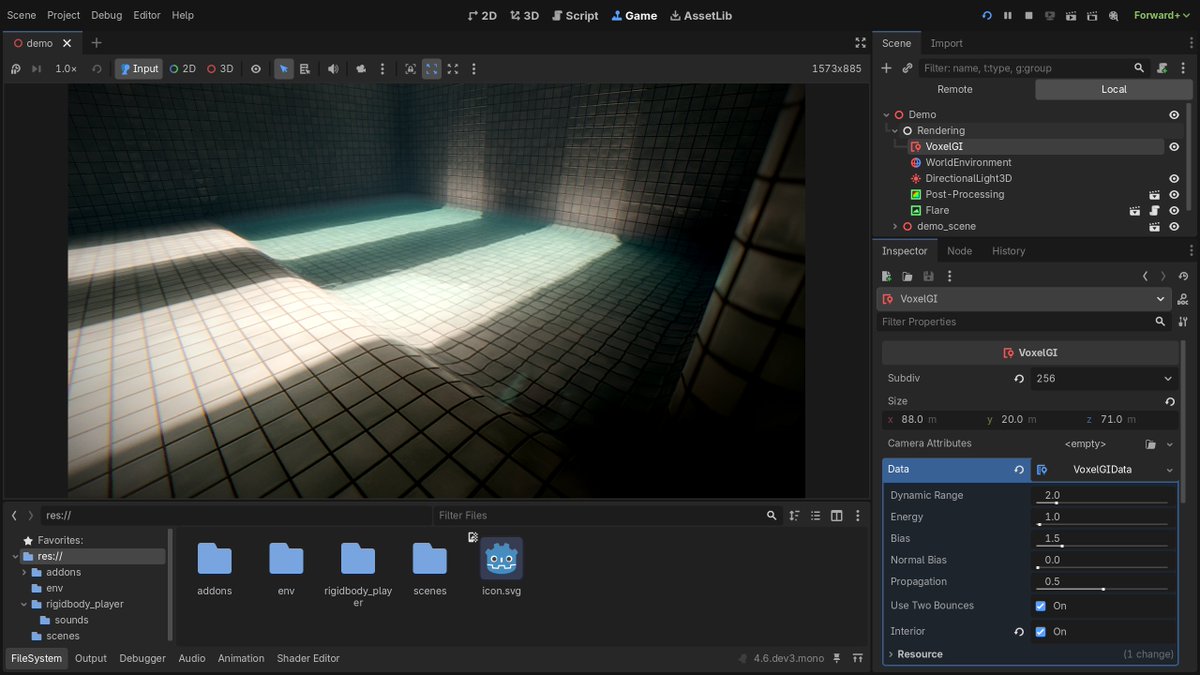Save the current VoxelGIData resource
Image resolution: width=1200 pixels, height=675 pixels.
(x=928, y=276)
